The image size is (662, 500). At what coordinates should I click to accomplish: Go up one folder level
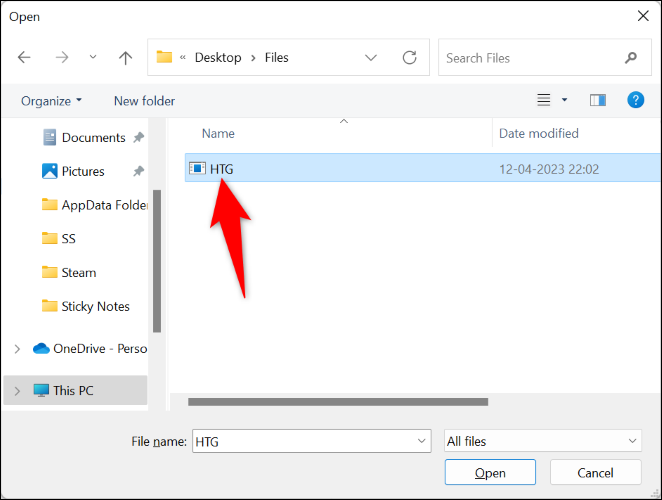(x=125, y=57)
